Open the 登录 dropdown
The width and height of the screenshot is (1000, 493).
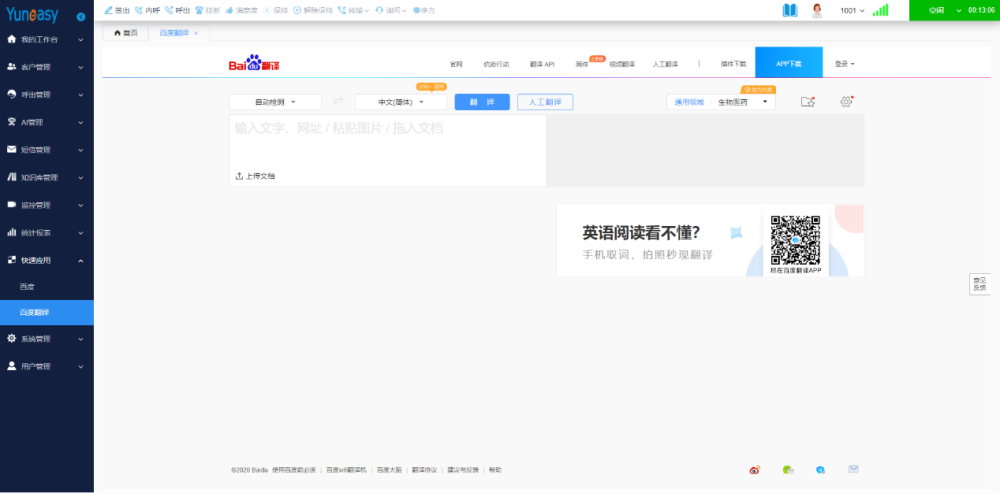pos(844,64)
